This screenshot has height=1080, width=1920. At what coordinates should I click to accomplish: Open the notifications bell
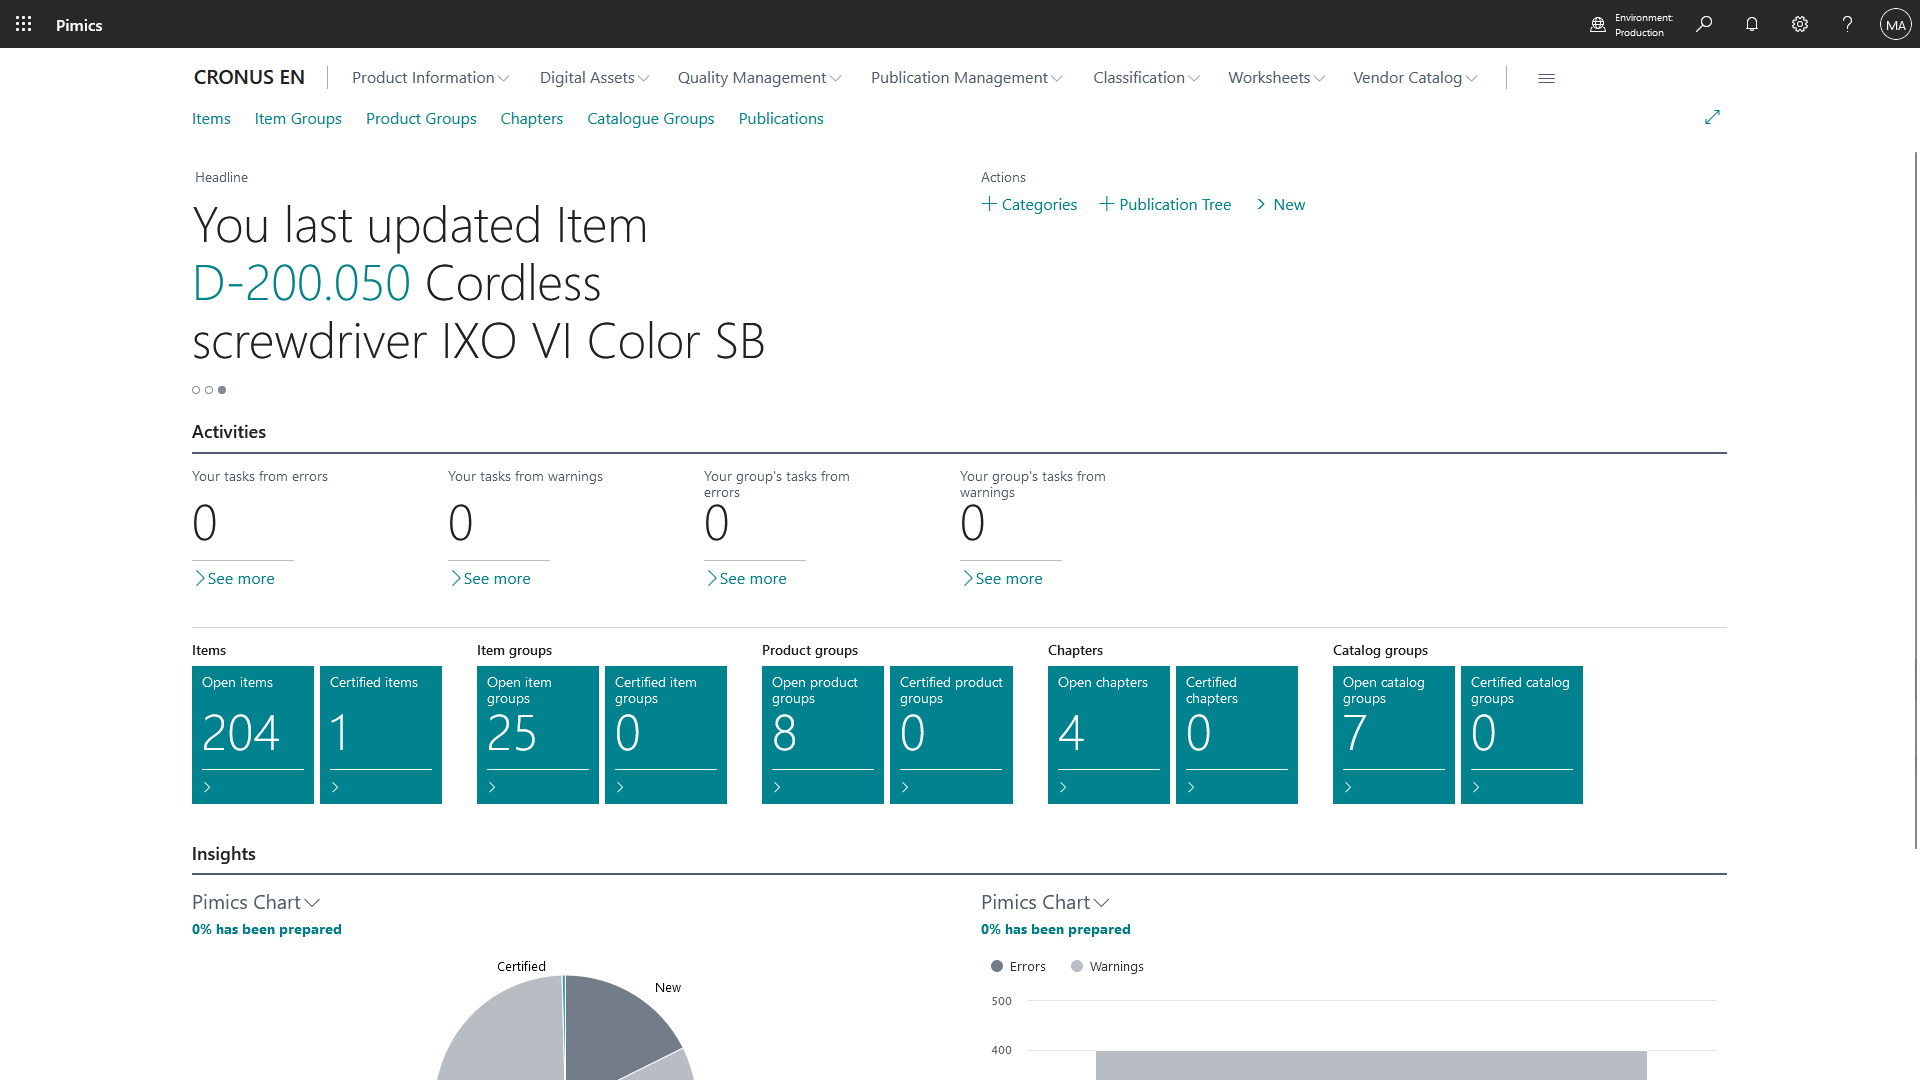[1752, 24]
